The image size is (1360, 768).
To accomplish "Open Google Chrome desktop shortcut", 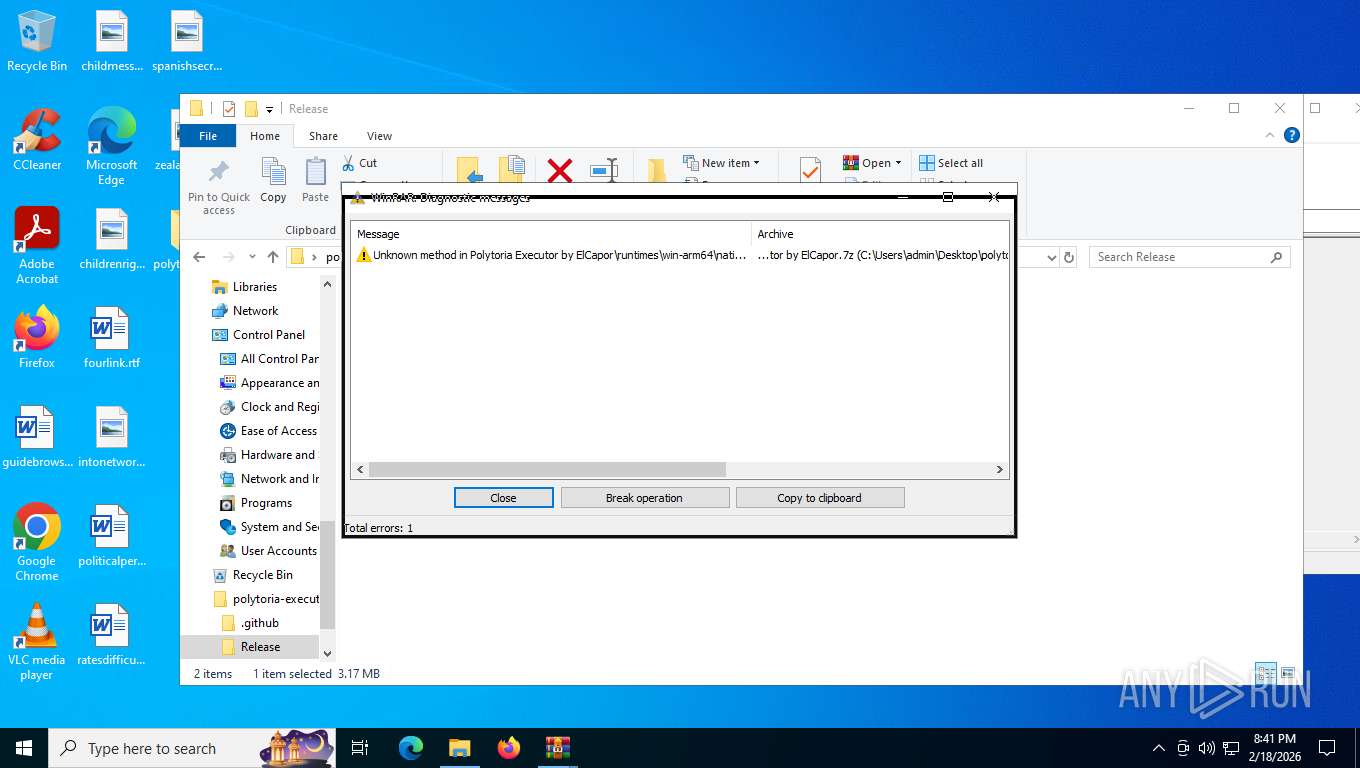I will click(x=37, y=542).
